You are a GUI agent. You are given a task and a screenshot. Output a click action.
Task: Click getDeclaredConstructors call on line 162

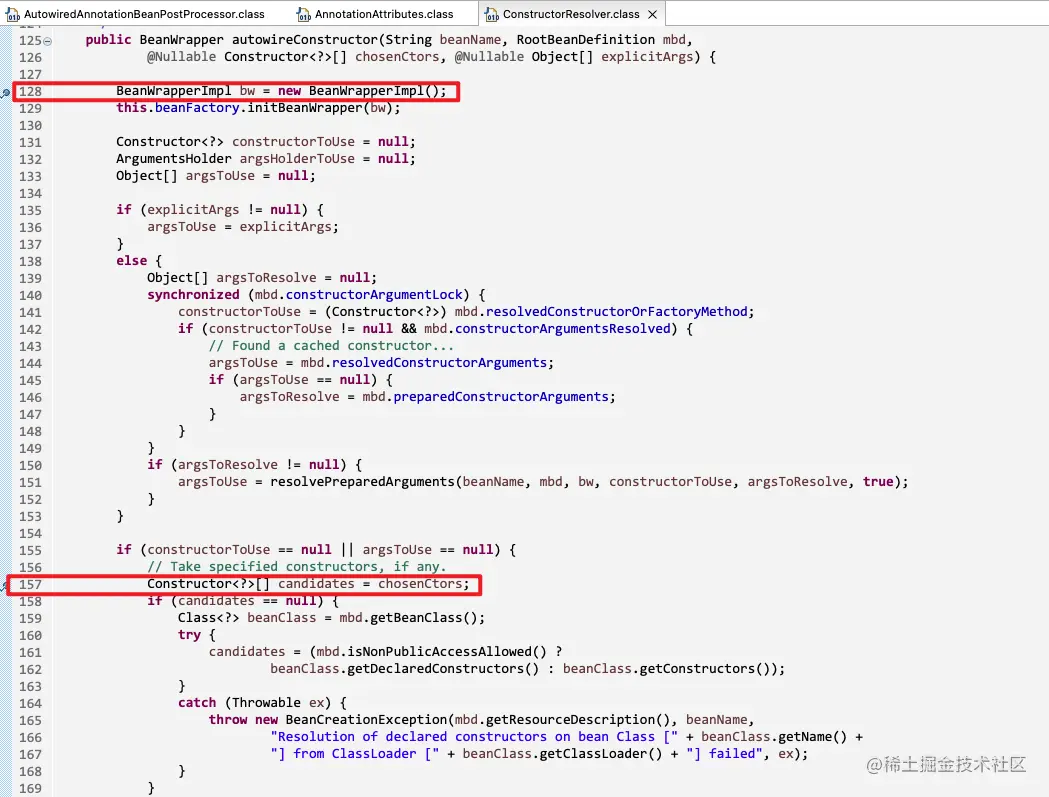point(435,669)
